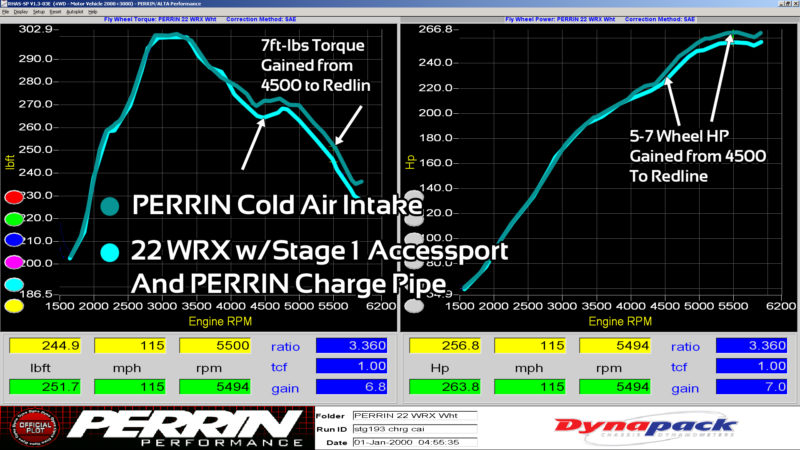Select the blue run color indicator
Viewport: 800px width, 450px height.
pyautogui.click(x=14, y=240)
